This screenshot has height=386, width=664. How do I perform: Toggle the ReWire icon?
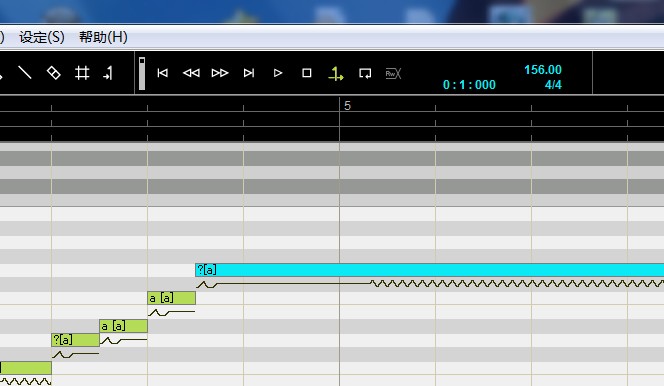(393, 73)
